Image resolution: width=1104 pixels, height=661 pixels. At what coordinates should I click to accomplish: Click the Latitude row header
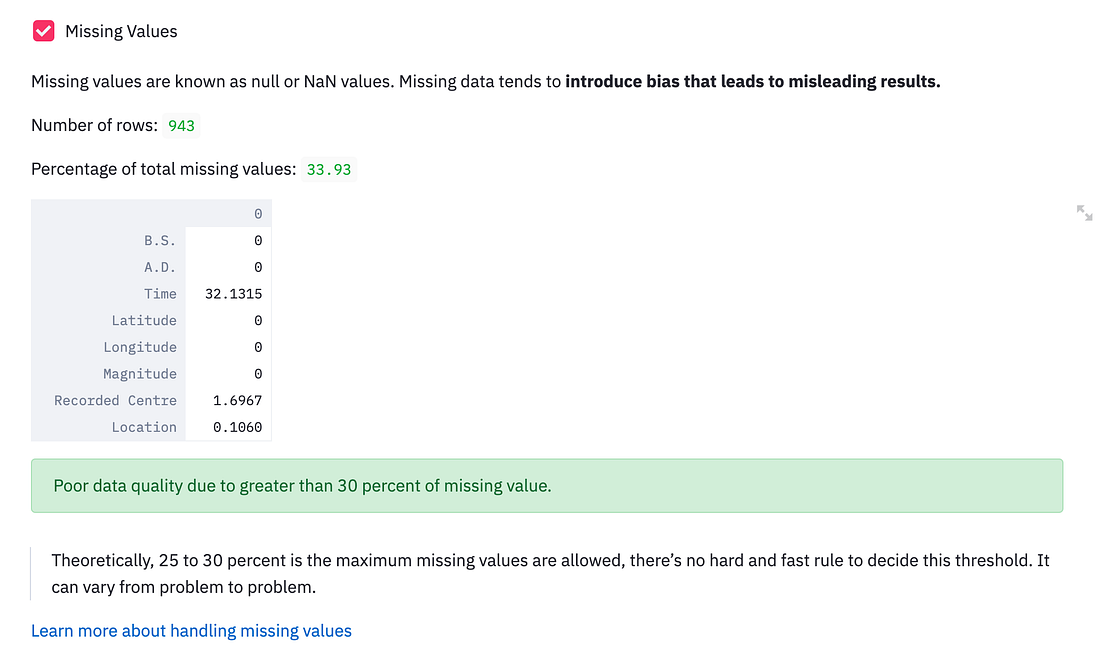(145, 320)
